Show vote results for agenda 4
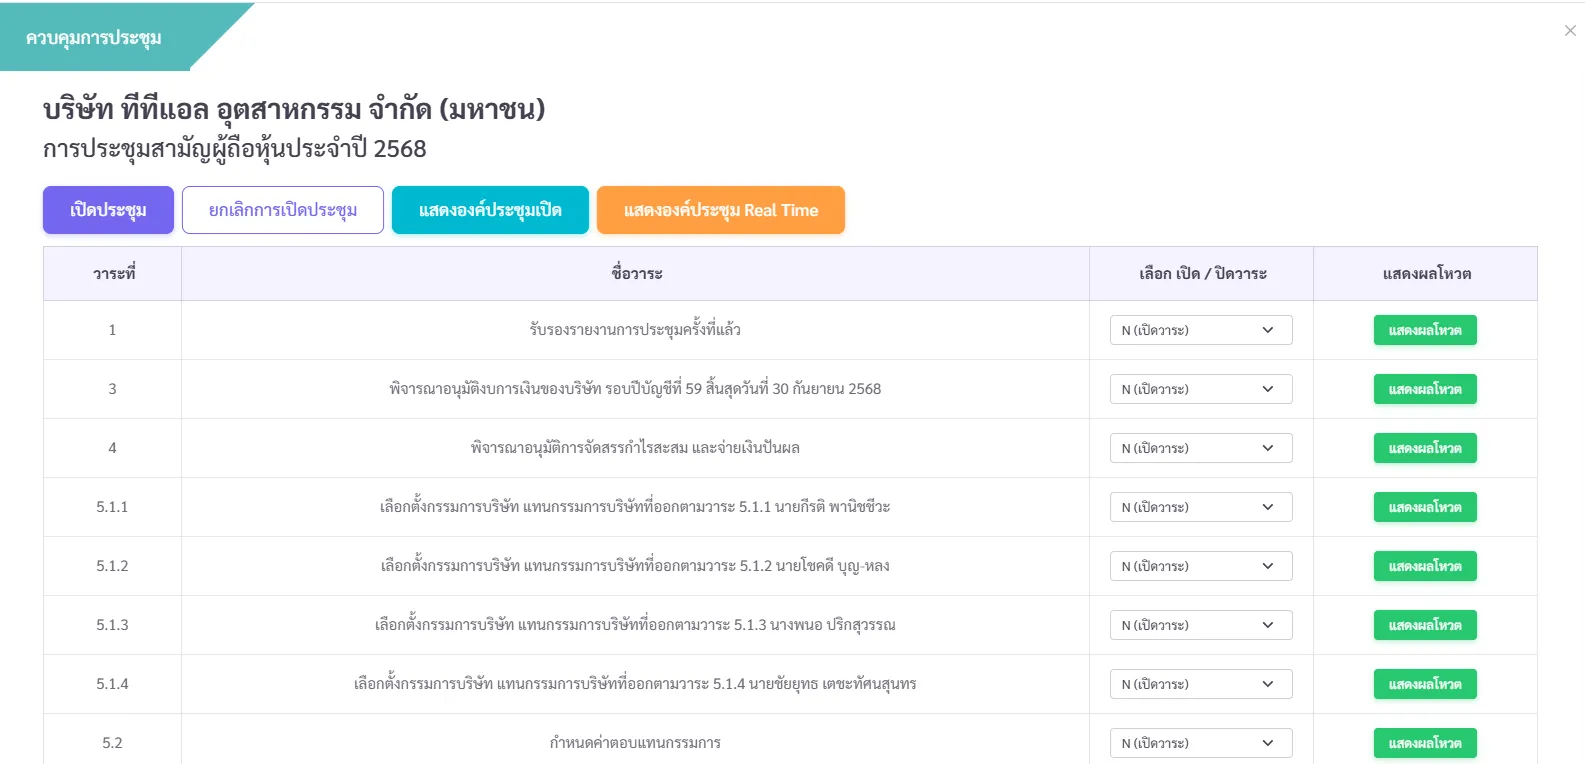 point(1424,448)
